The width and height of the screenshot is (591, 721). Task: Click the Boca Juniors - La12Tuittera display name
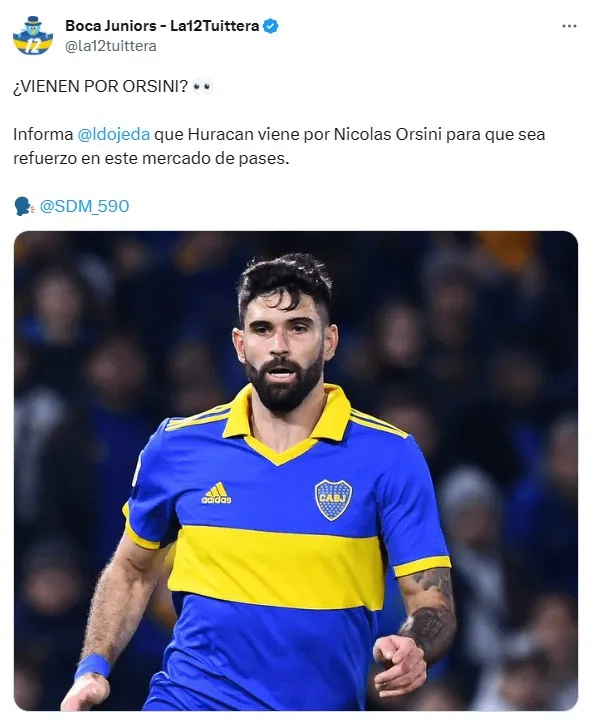click(x=162, y=26)
